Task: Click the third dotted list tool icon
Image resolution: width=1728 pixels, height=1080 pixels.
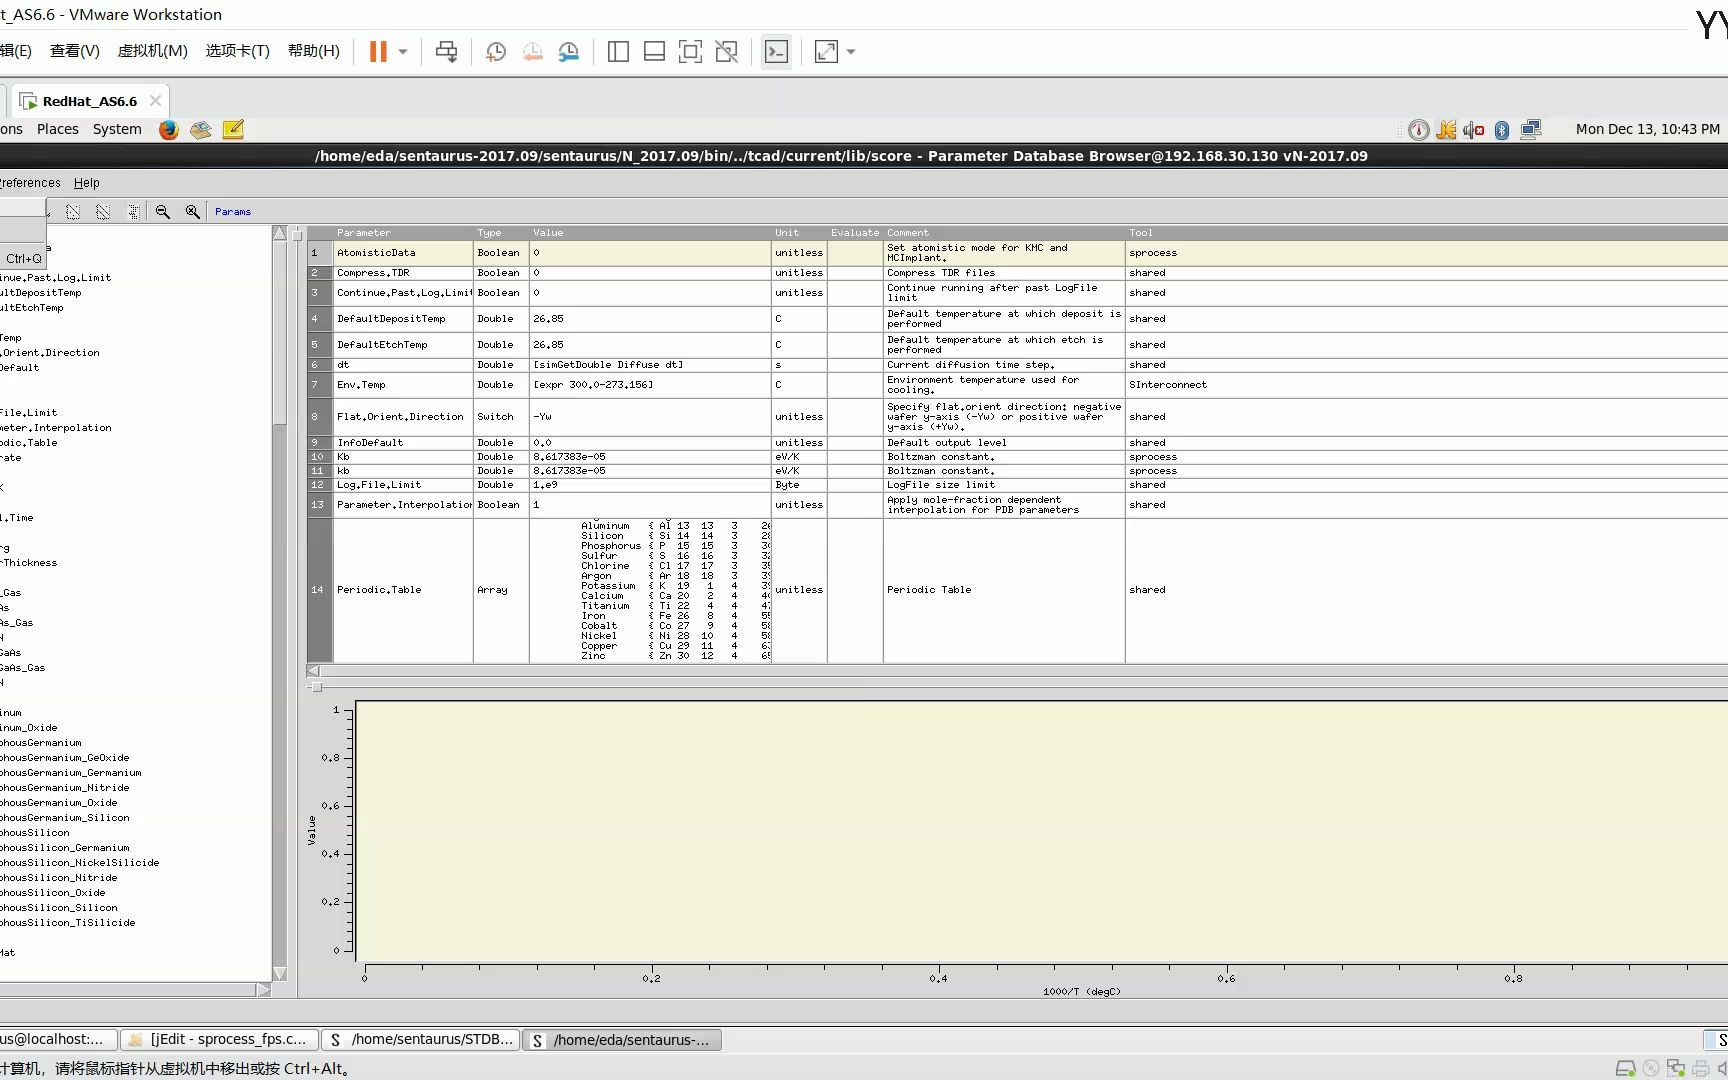Action: coord(133,211)
